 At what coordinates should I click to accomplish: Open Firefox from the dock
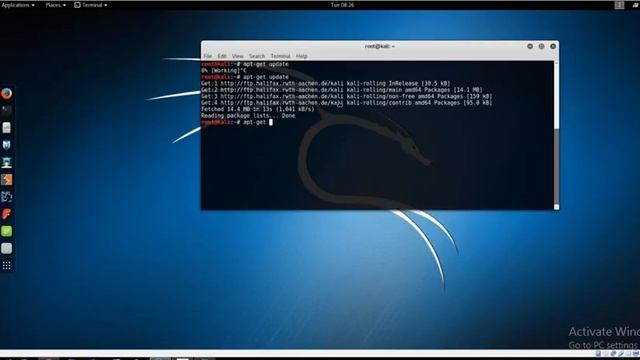(6, 93)
